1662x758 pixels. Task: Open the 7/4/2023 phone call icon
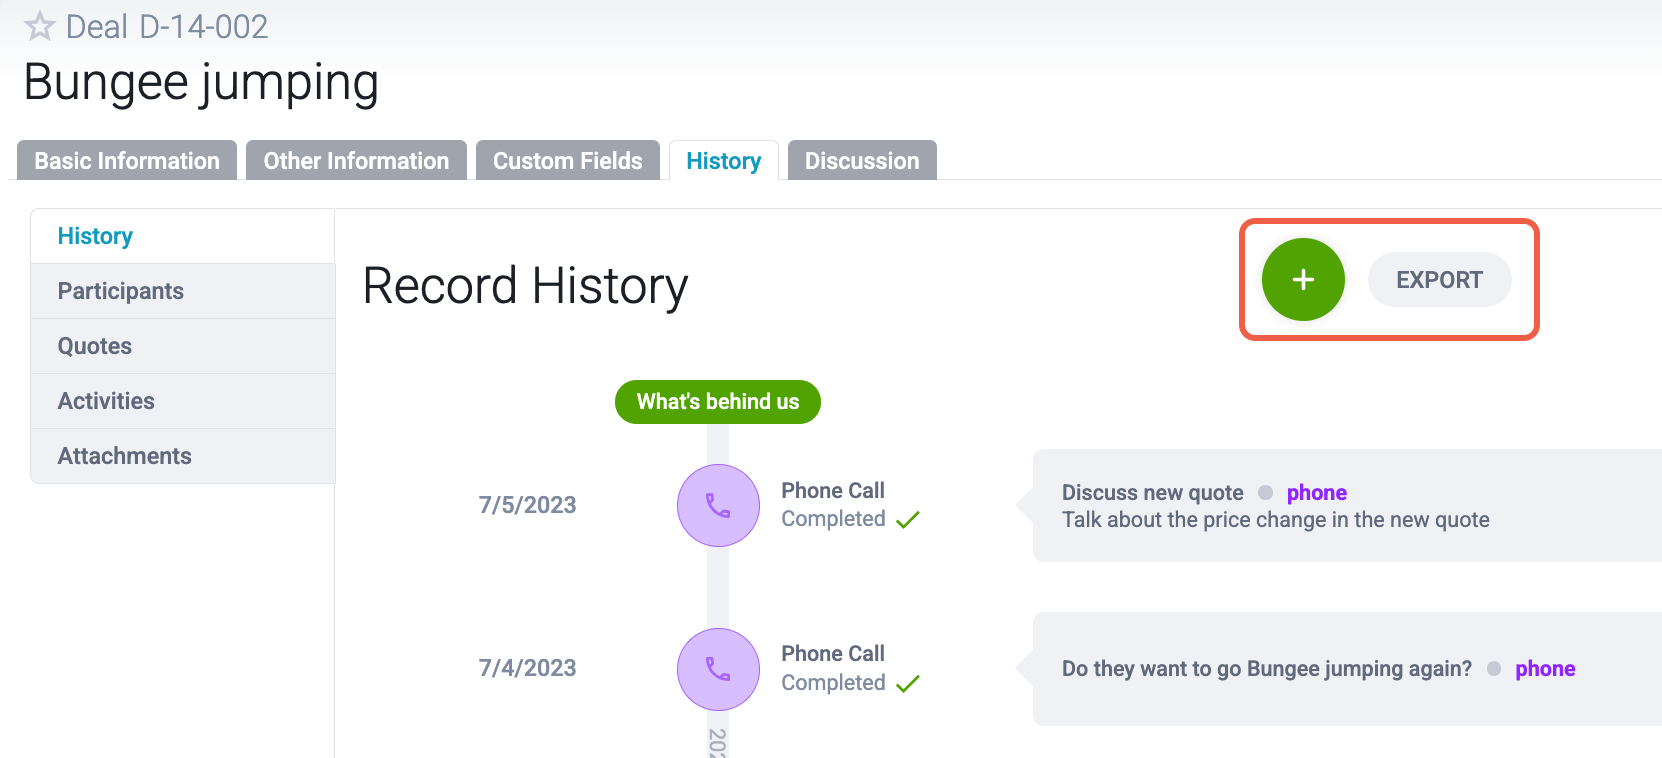(x=718, y=669)
